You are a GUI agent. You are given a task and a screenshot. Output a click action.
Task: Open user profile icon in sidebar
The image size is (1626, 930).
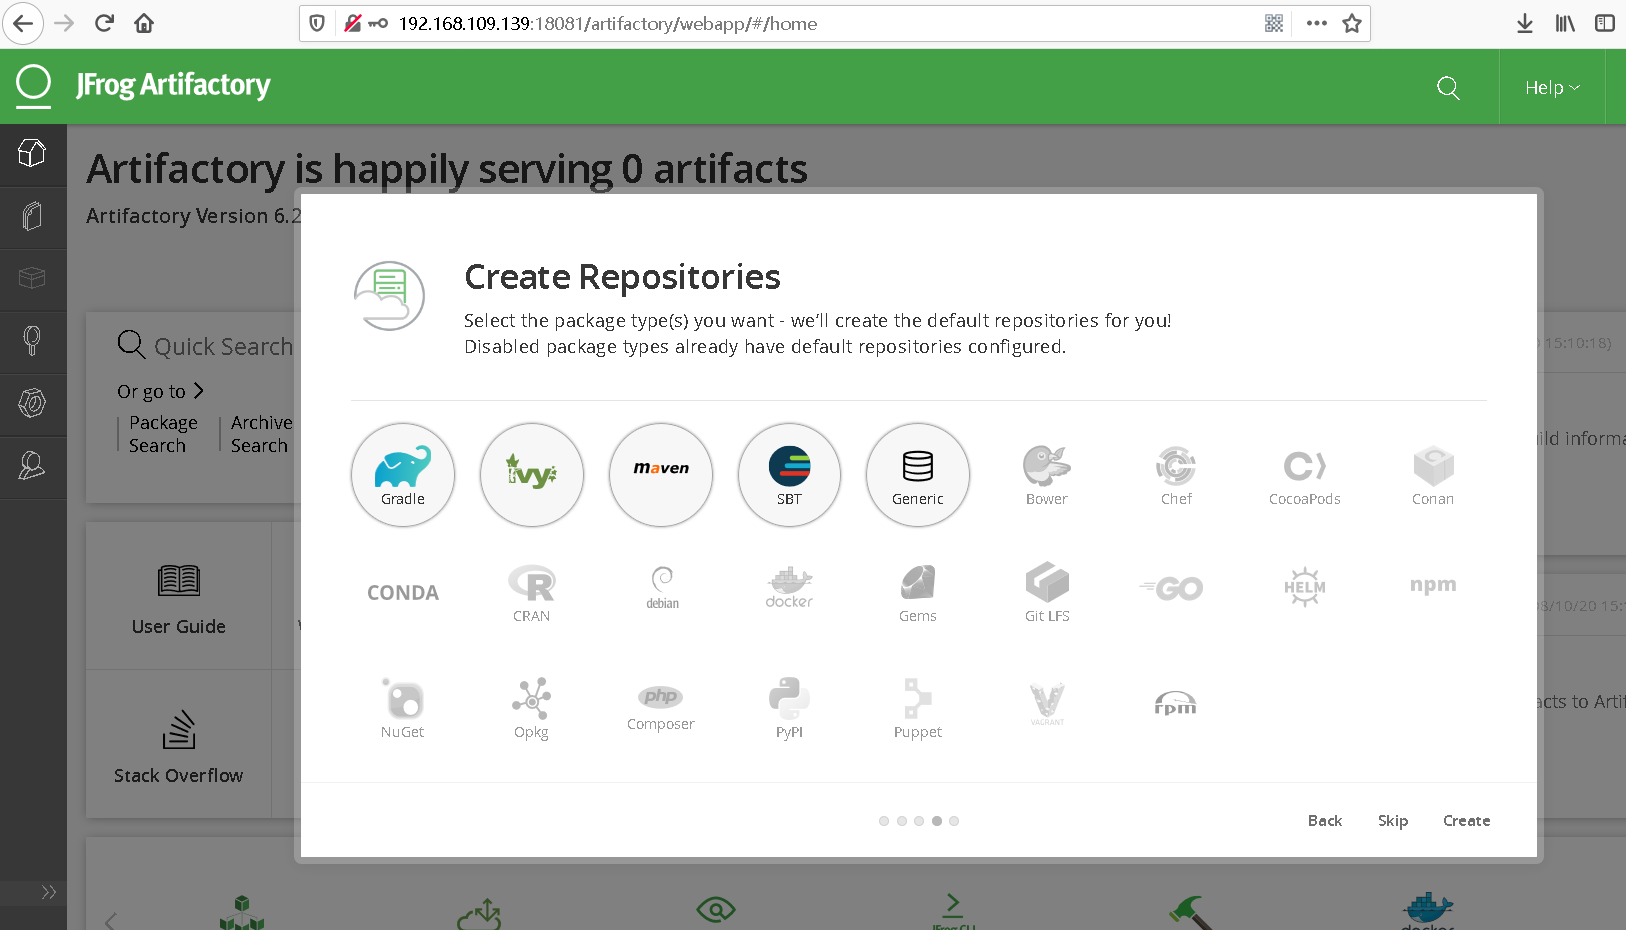point(33,465)
